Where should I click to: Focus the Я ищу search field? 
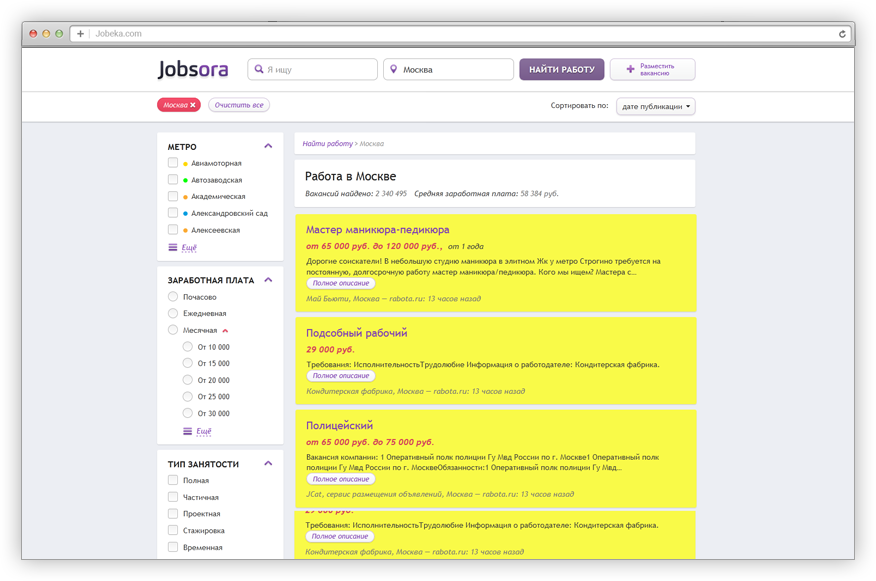[312, 69]
